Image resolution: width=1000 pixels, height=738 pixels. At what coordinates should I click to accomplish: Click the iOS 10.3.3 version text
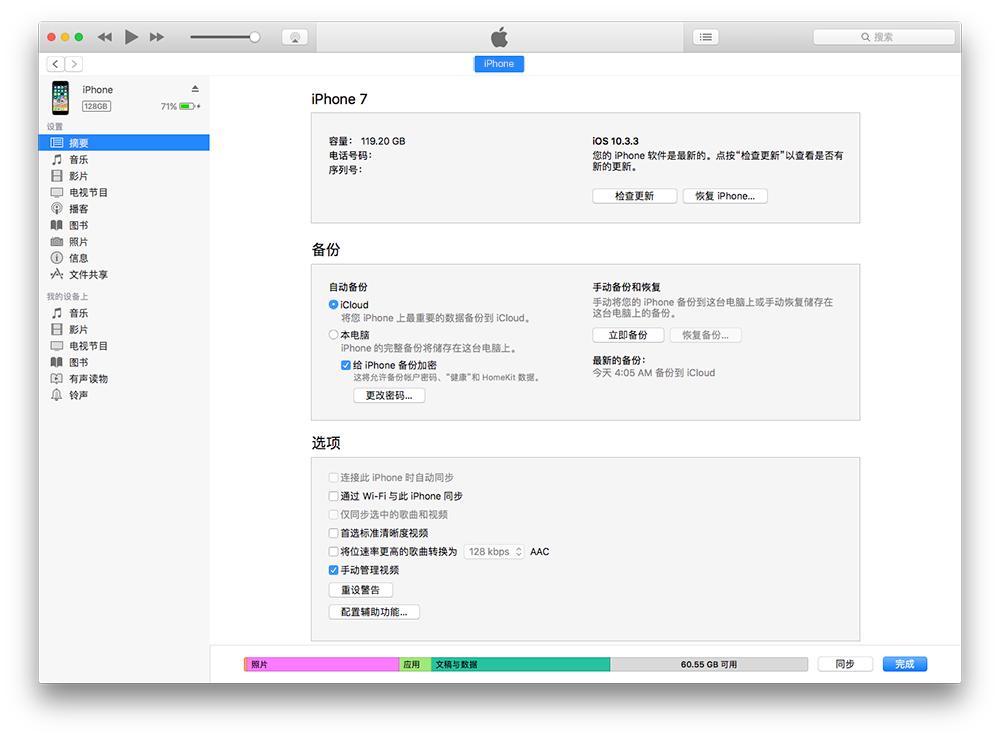click(615, 141)
